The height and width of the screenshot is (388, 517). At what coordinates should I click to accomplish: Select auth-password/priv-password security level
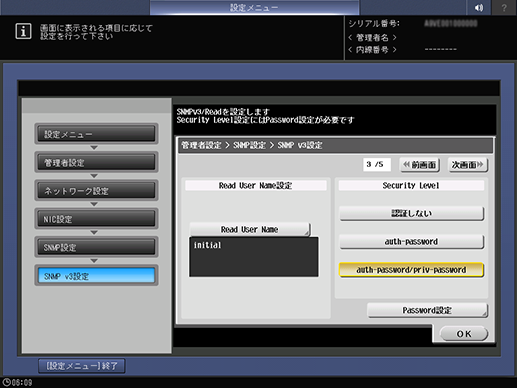(x=411, y=270)
